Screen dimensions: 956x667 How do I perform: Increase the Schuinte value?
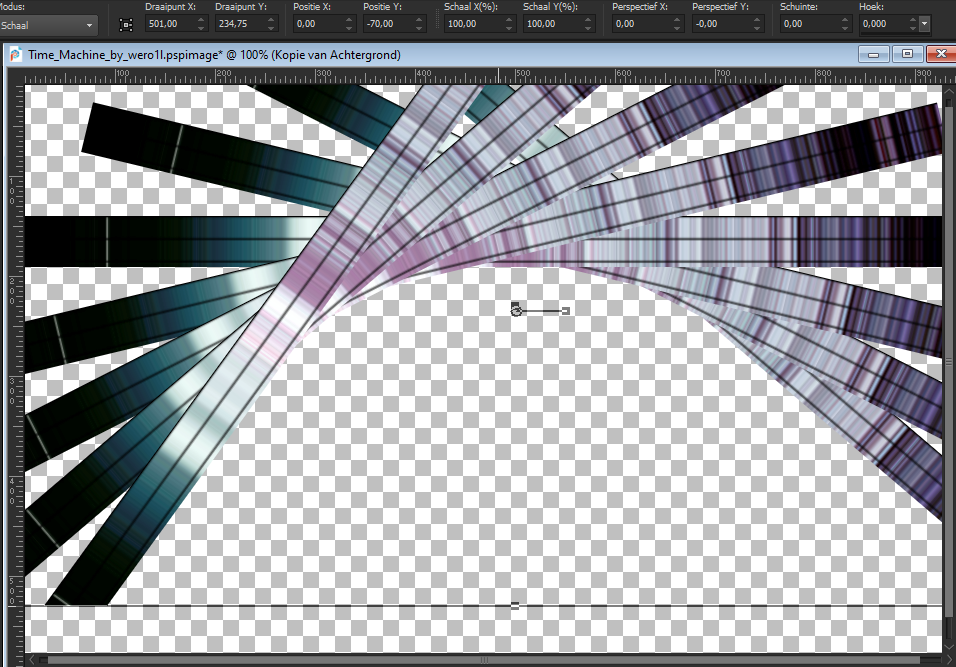pos(845,20)
